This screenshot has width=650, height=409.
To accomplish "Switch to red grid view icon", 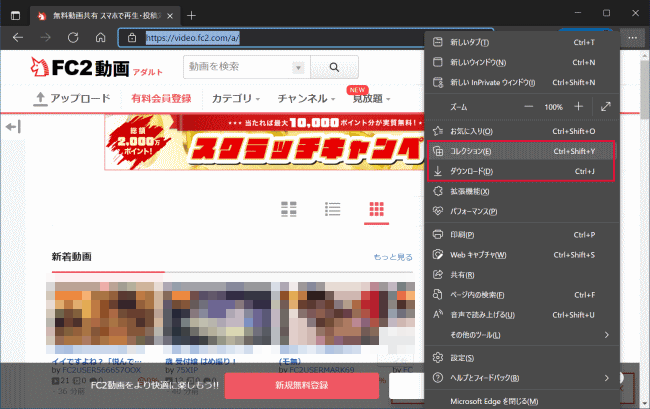I will tap(376, 209).
